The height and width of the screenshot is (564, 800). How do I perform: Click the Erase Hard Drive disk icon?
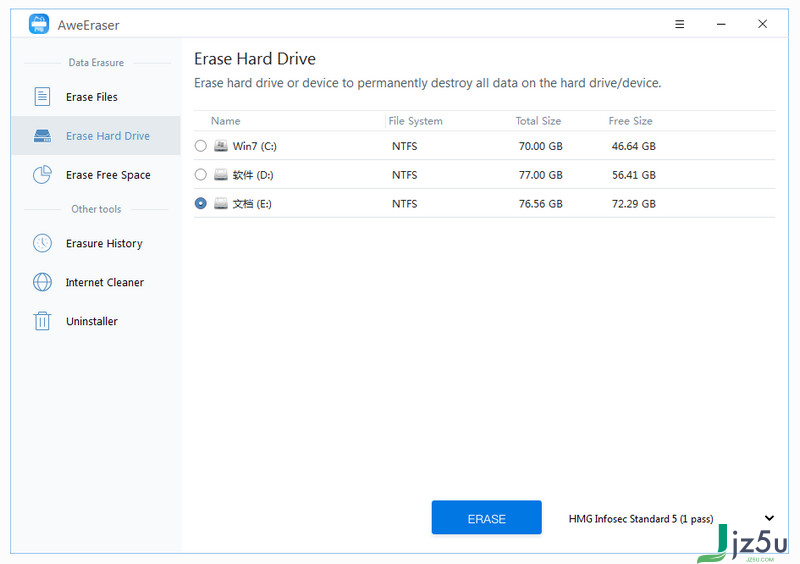(42, 136)
